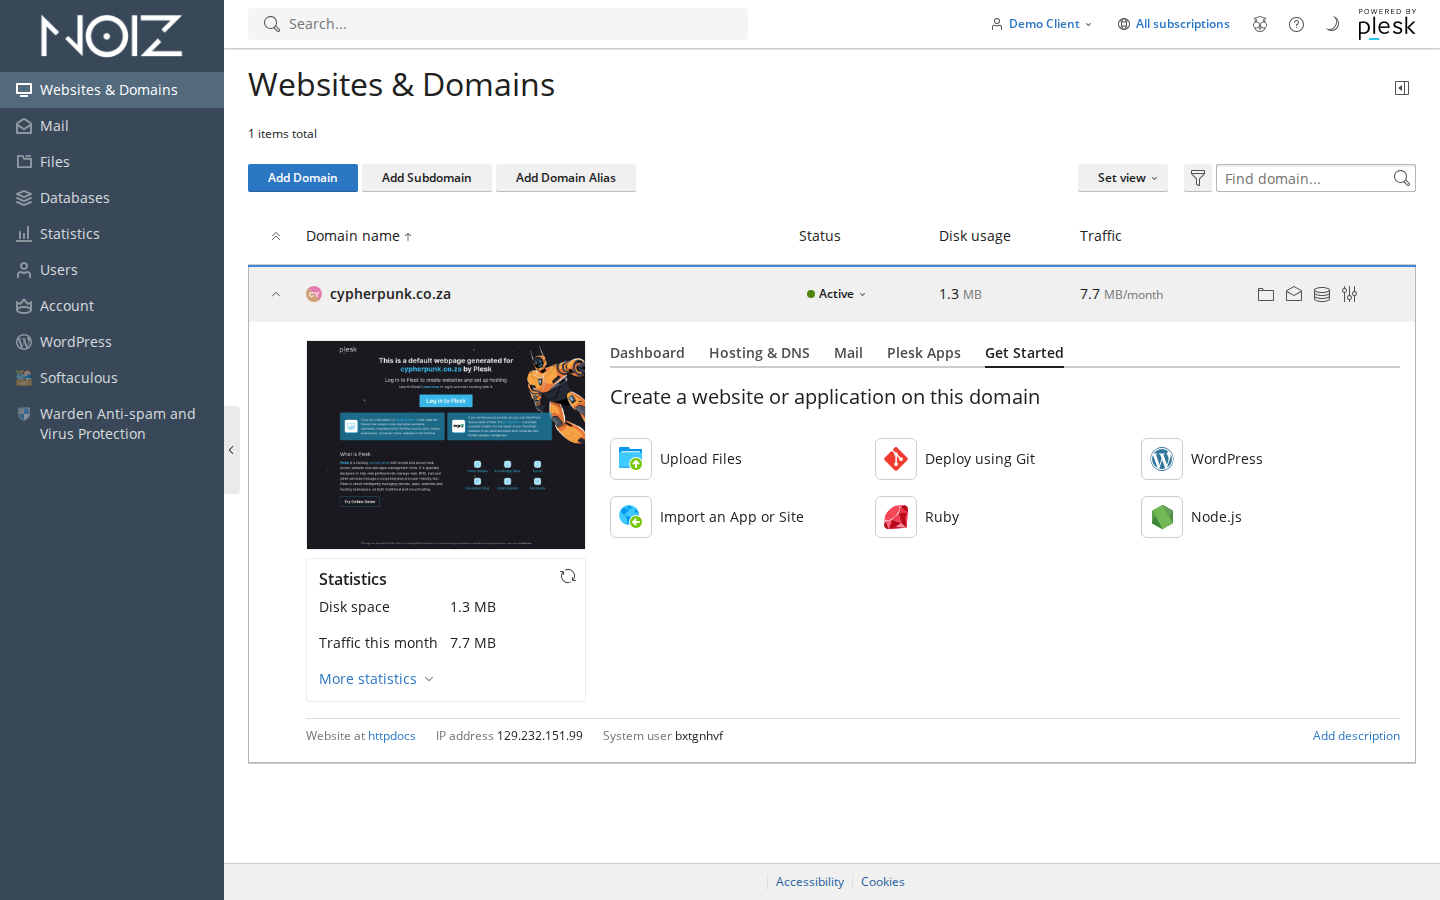The height and width of the screenshot is (900, 1440).
Task: Click the Plesk logo
Action: coord(1387,24)
